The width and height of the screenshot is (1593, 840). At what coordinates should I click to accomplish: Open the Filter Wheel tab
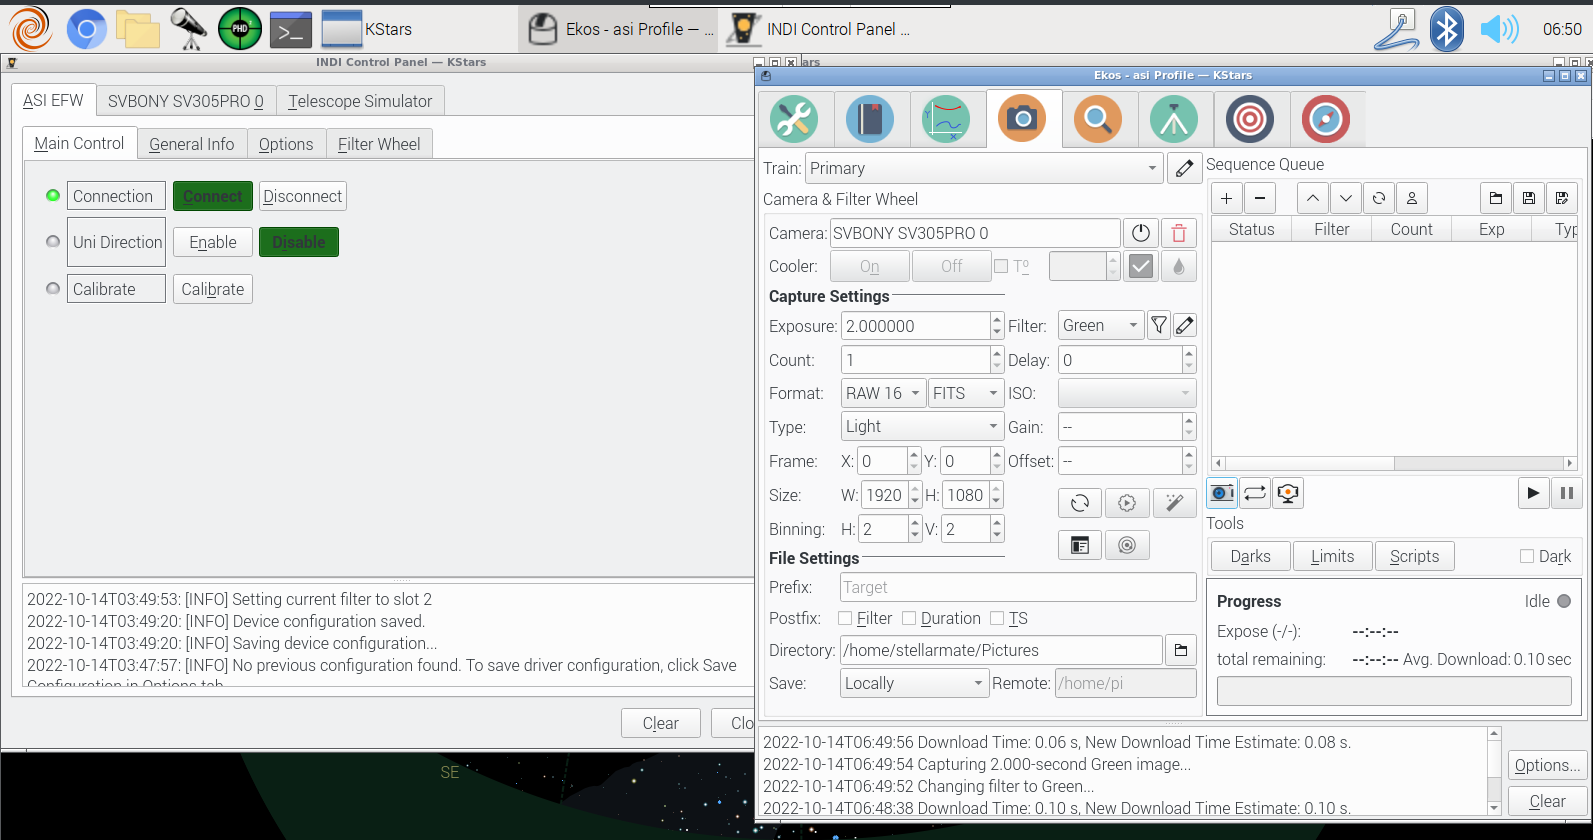point(379,144)
